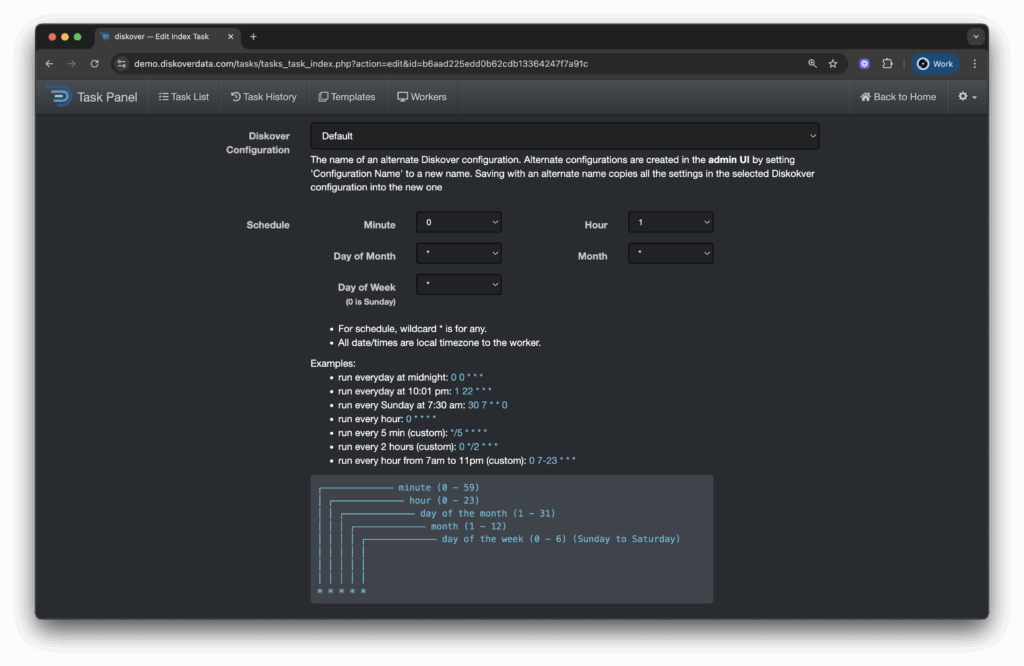Go to the Templates page
The width and height of the screenshot is (1024, 666).
tap(347, 97)
